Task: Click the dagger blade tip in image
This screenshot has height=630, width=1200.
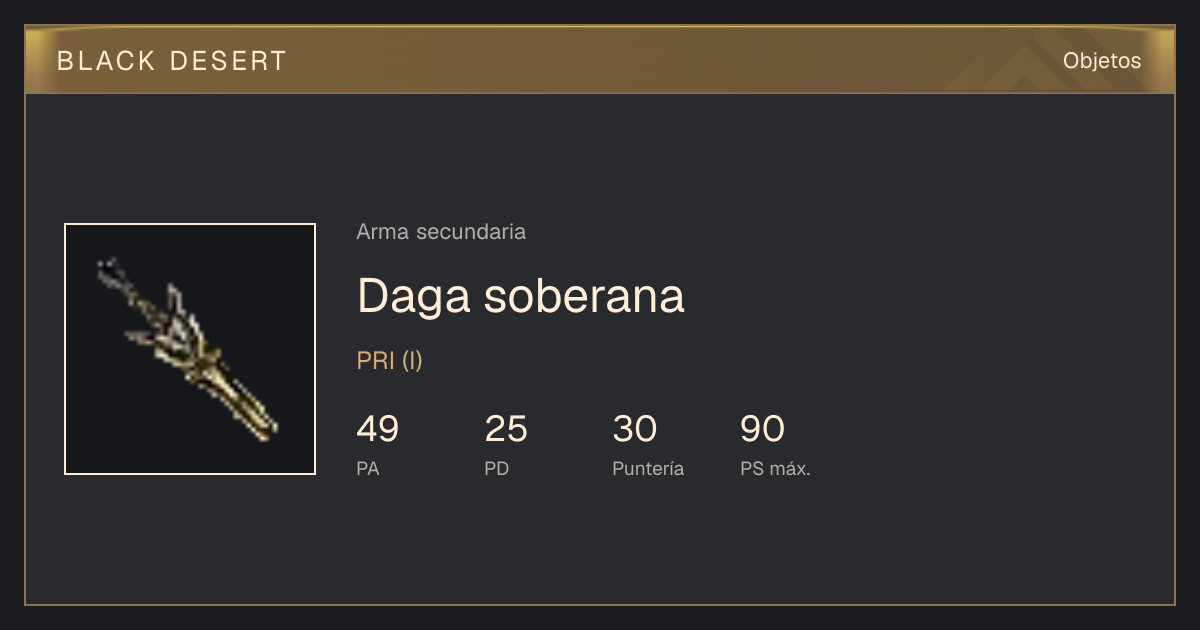Action: click(108, 267)
